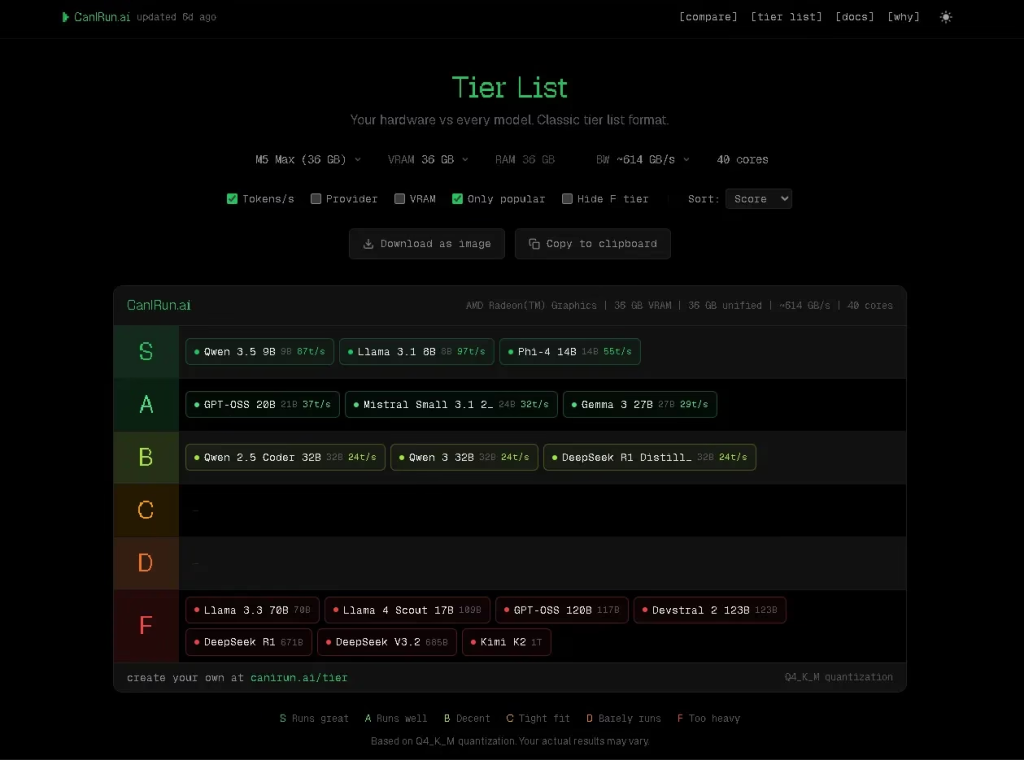Screen dimensions: 1024x760
Task: Expand the VRAM 36 GB dropdown
Action: tap(428, 160)
